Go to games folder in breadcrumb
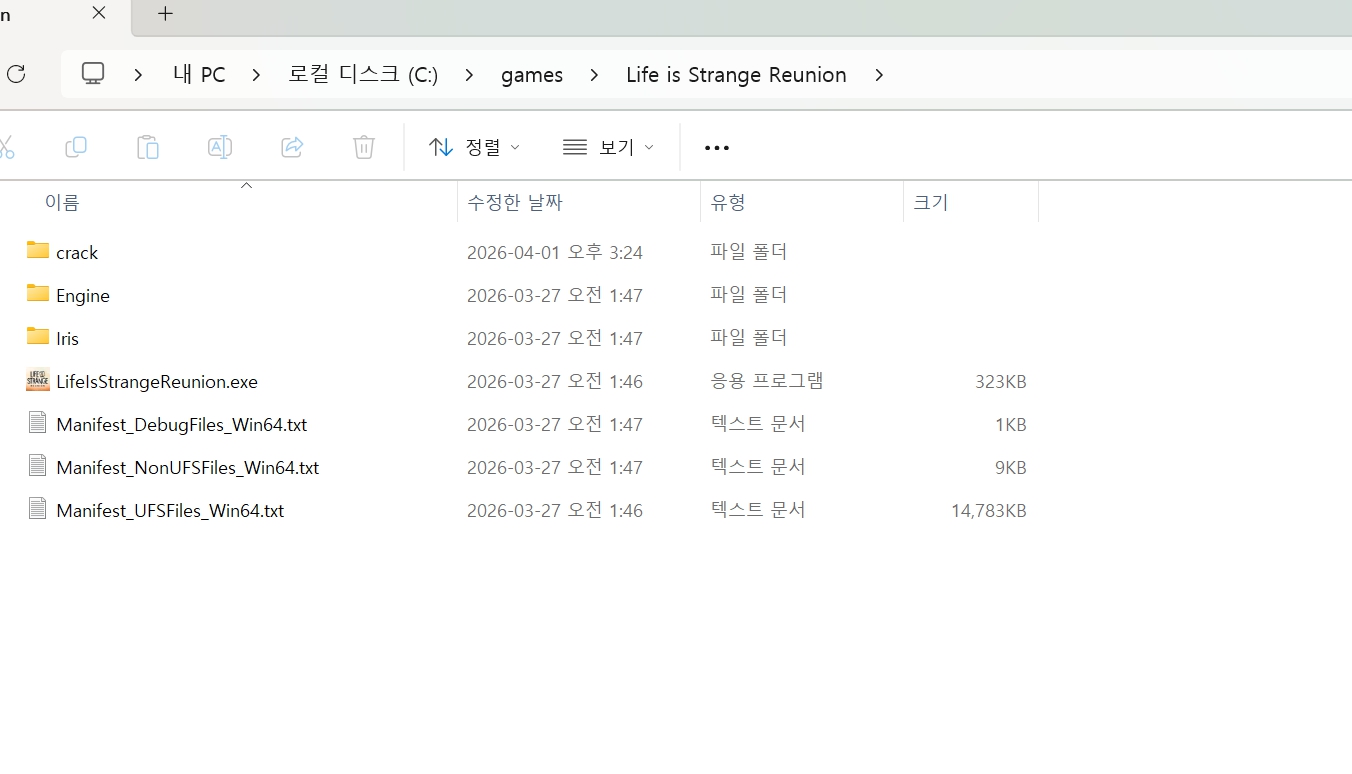 tap(532, 75)
